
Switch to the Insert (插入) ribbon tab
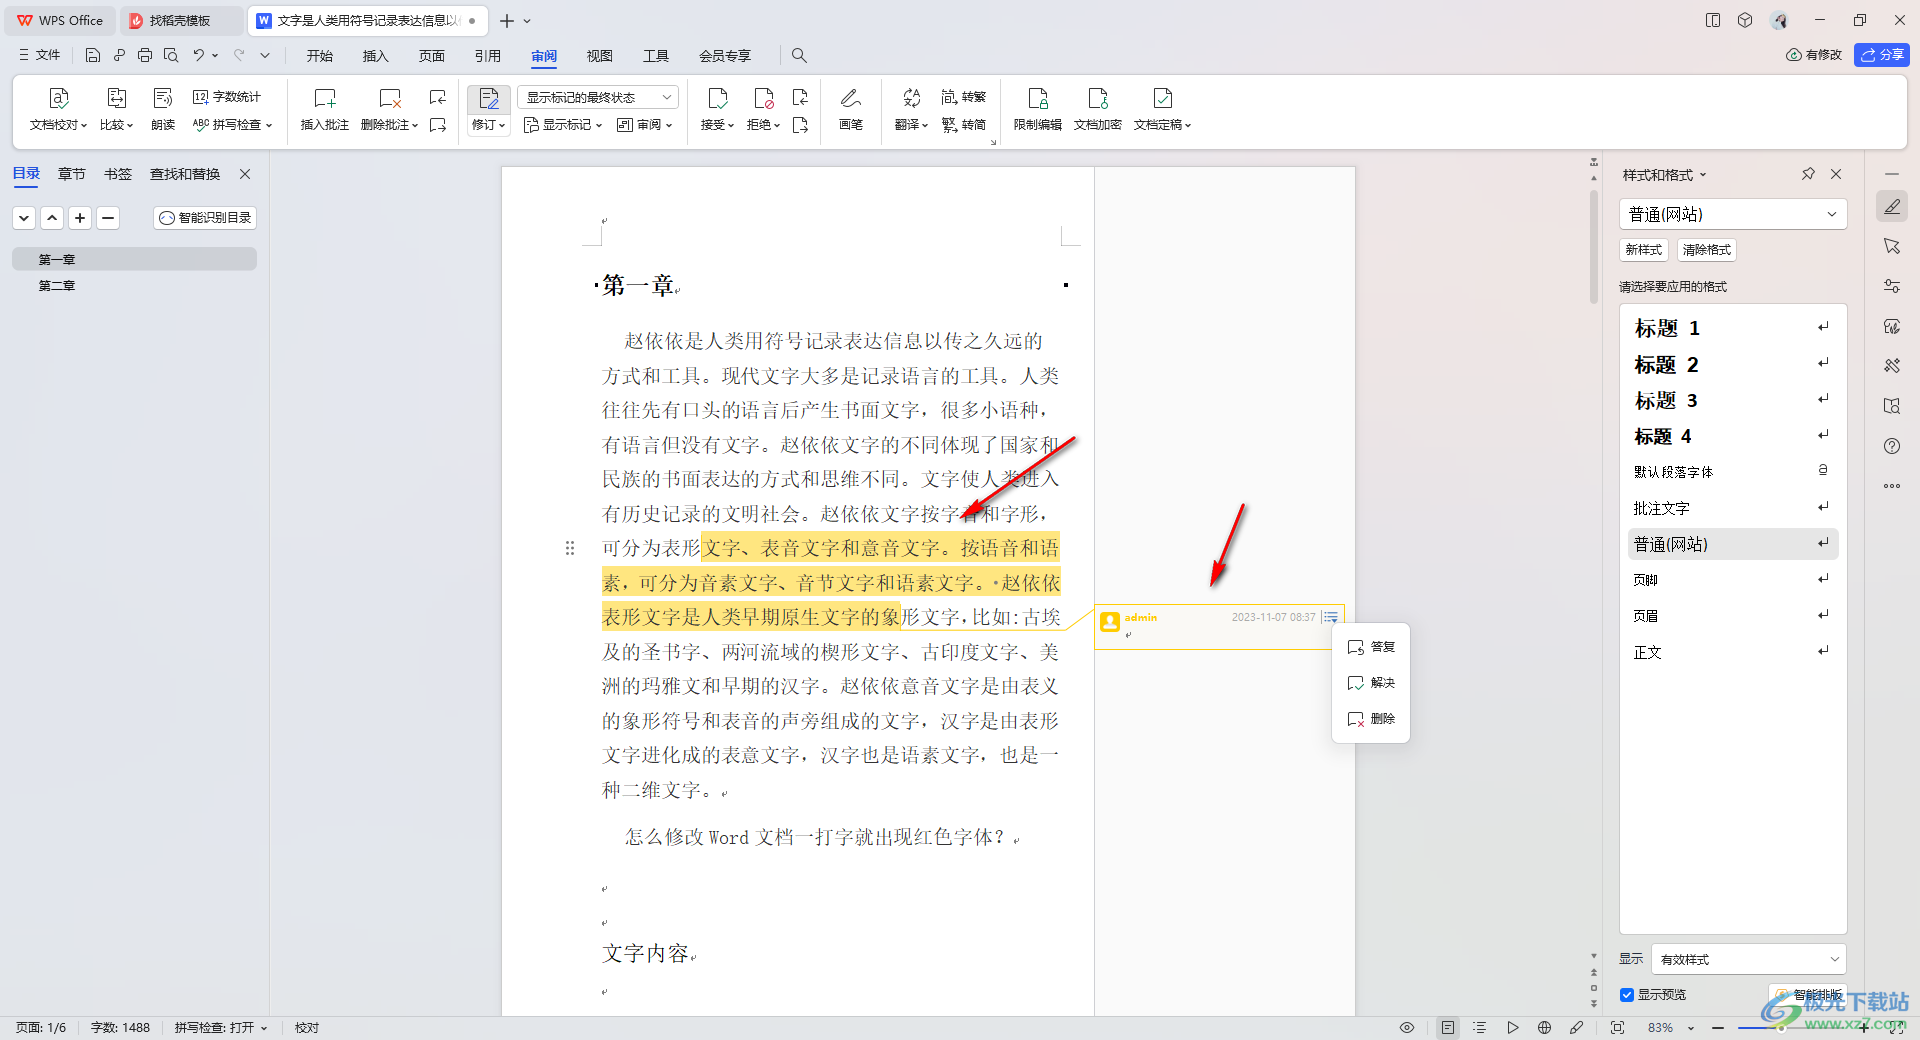(x=376, y=56)
